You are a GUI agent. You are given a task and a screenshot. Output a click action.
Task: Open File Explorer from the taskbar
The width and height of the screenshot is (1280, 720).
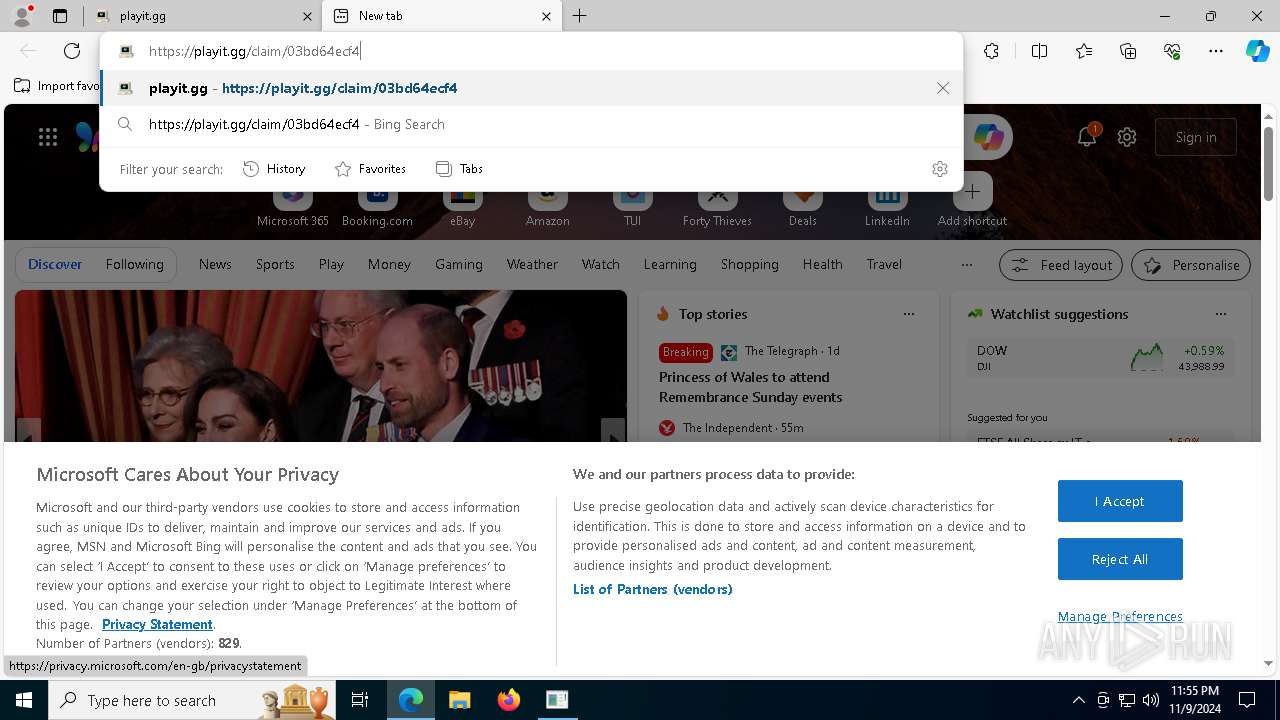(x=459, y=700)
